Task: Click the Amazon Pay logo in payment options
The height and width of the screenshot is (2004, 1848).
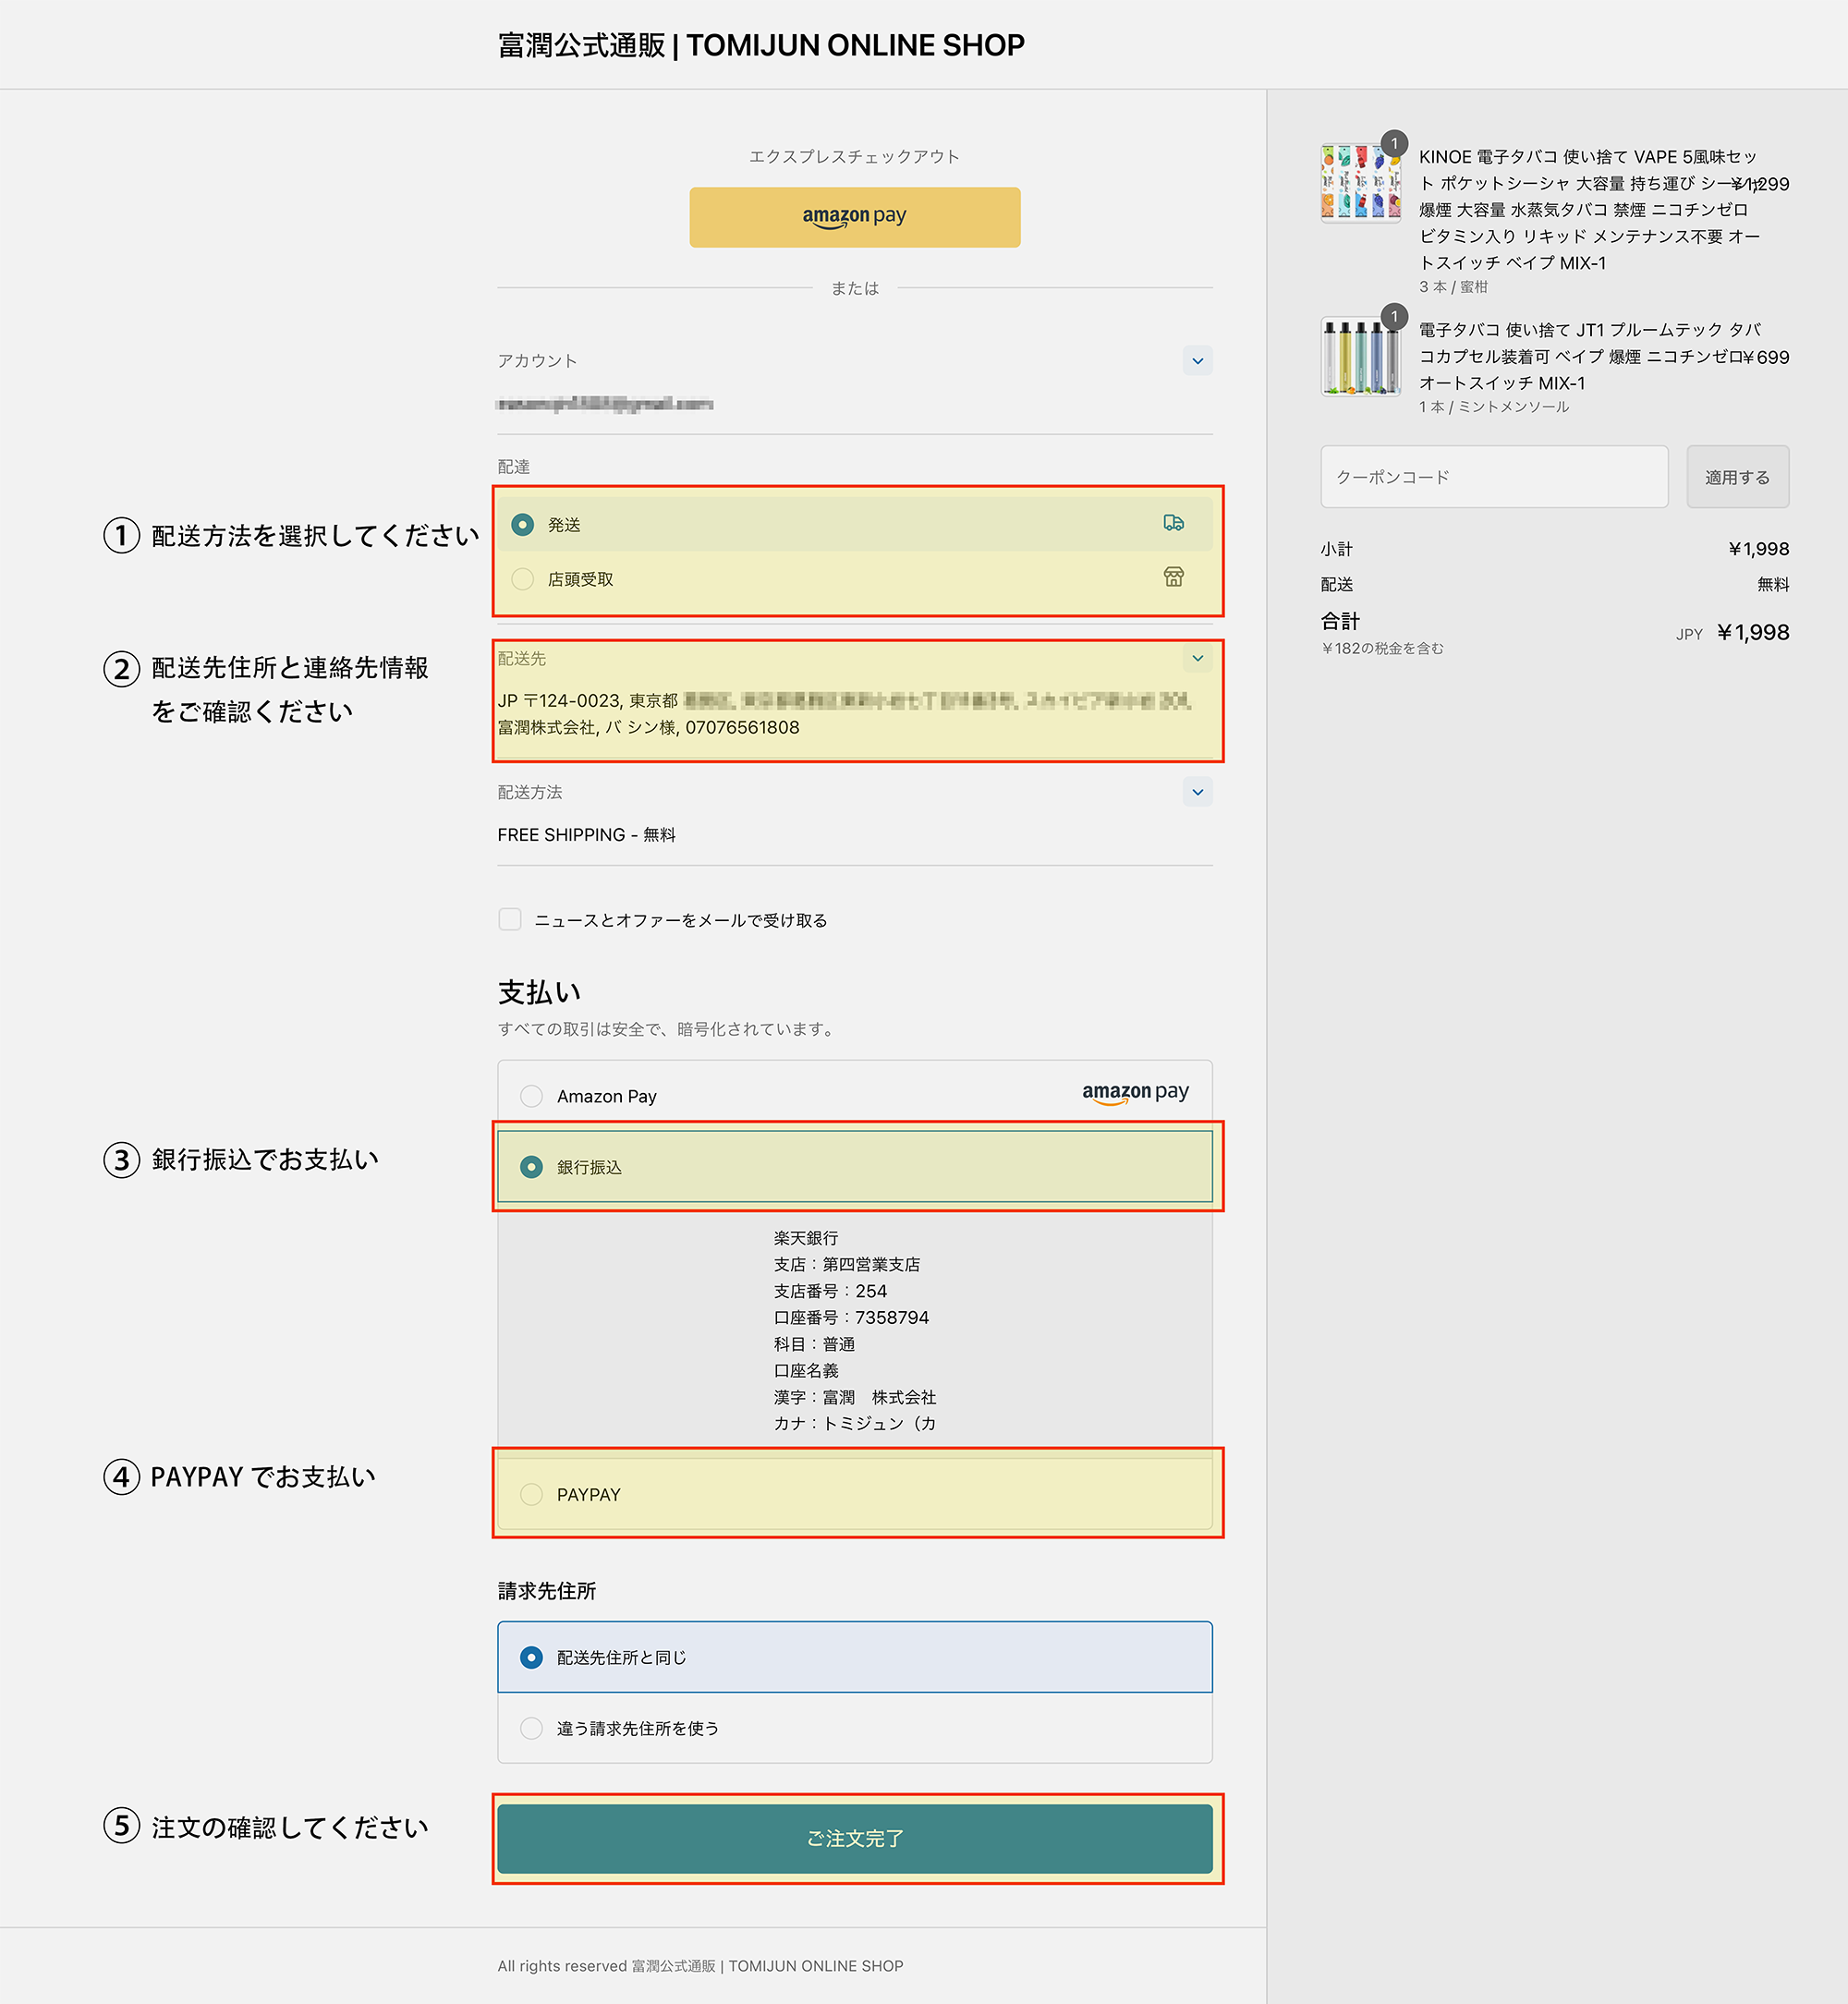Action: click(1135, 1093)
